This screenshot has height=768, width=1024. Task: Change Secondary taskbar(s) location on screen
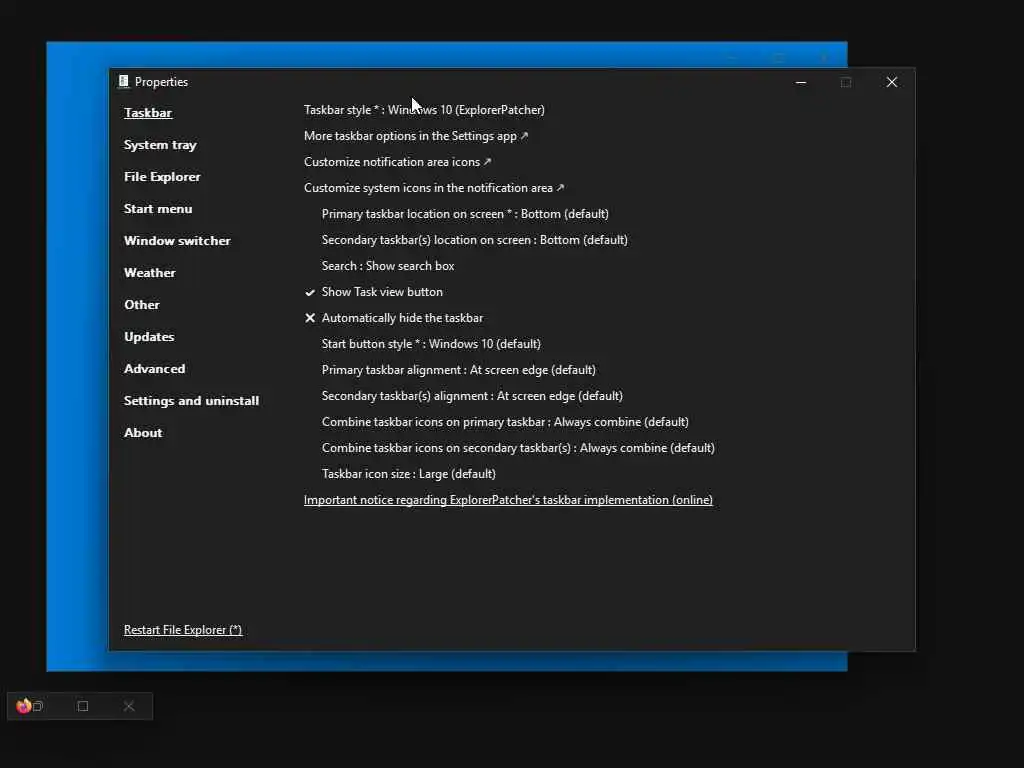475,240
